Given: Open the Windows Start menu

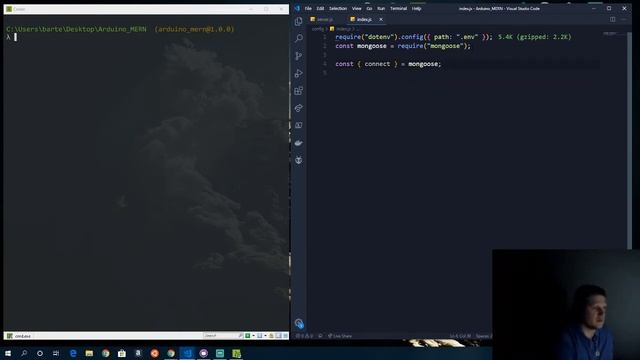Looking at the screenshot, I should point(8,353).
